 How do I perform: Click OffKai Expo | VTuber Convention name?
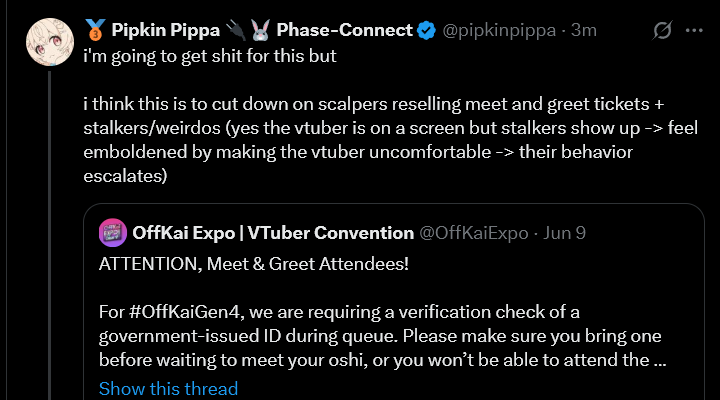[x=272, y=233]
